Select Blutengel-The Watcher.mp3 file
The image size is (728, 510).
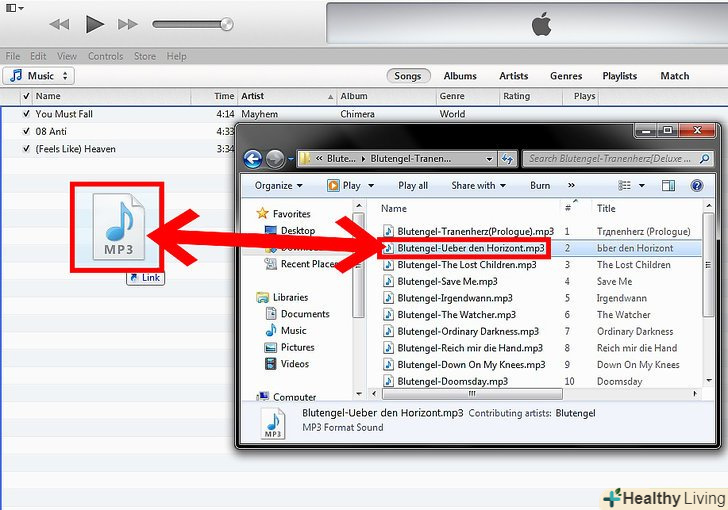pos(450,315)
